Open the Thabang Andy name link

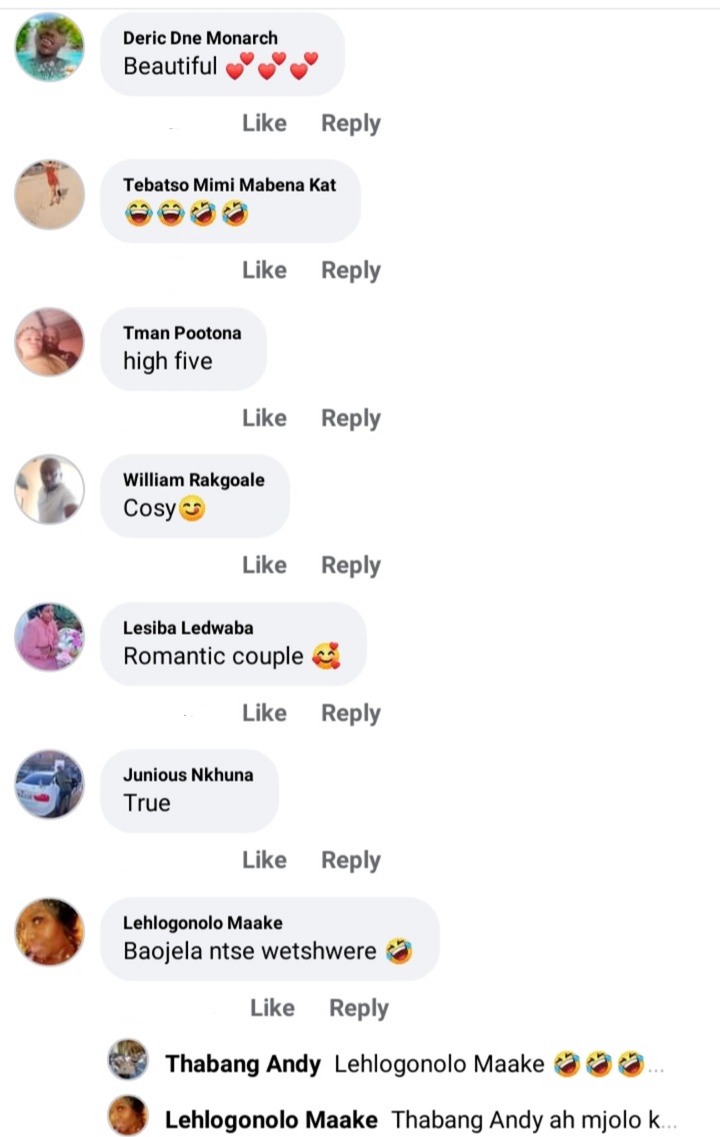[243, 1064]
